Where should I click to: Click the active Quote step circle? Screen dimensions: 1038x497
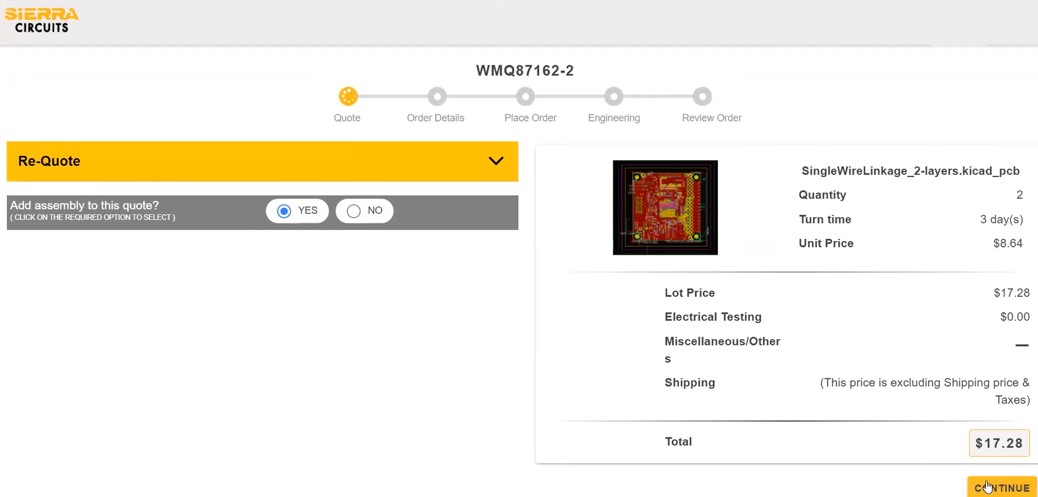tap(348, 96)
